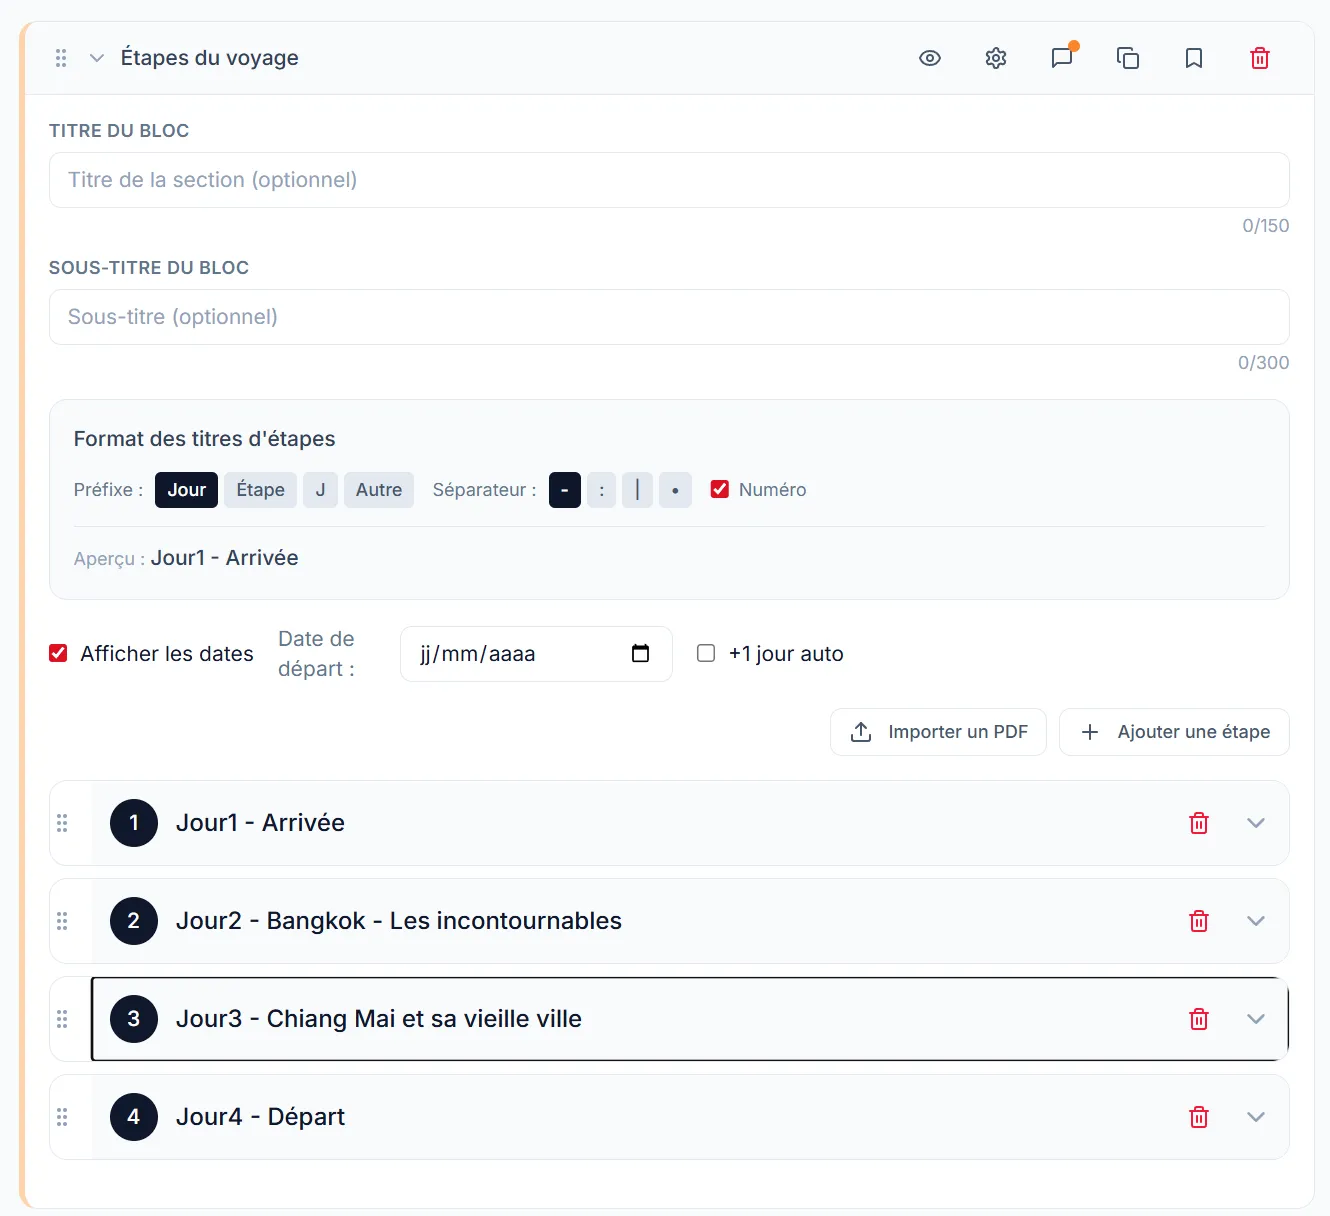Expand the Jour3 Chiang Mai step
The image size is (1330, 1216).
tap(1255, 1019)
